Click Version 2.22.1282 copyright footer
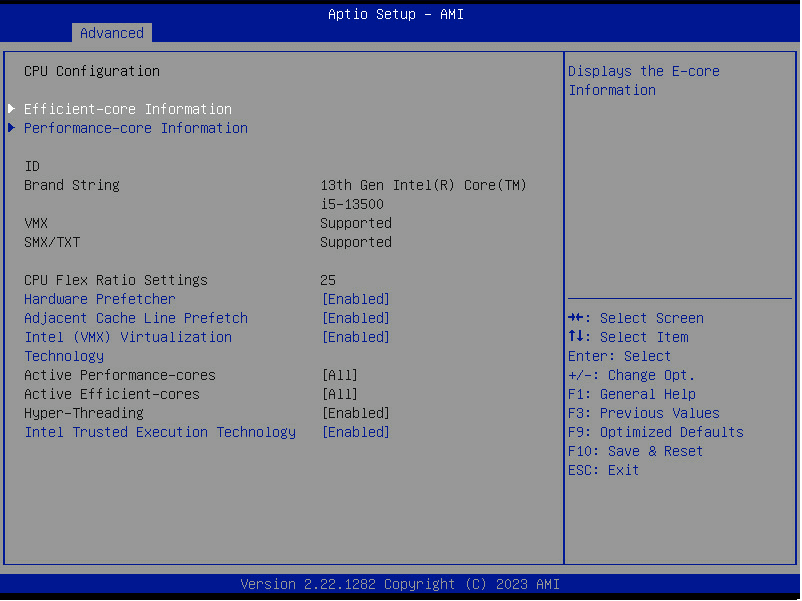This screenshot has height=601, width=802. (x=400, y=584)
